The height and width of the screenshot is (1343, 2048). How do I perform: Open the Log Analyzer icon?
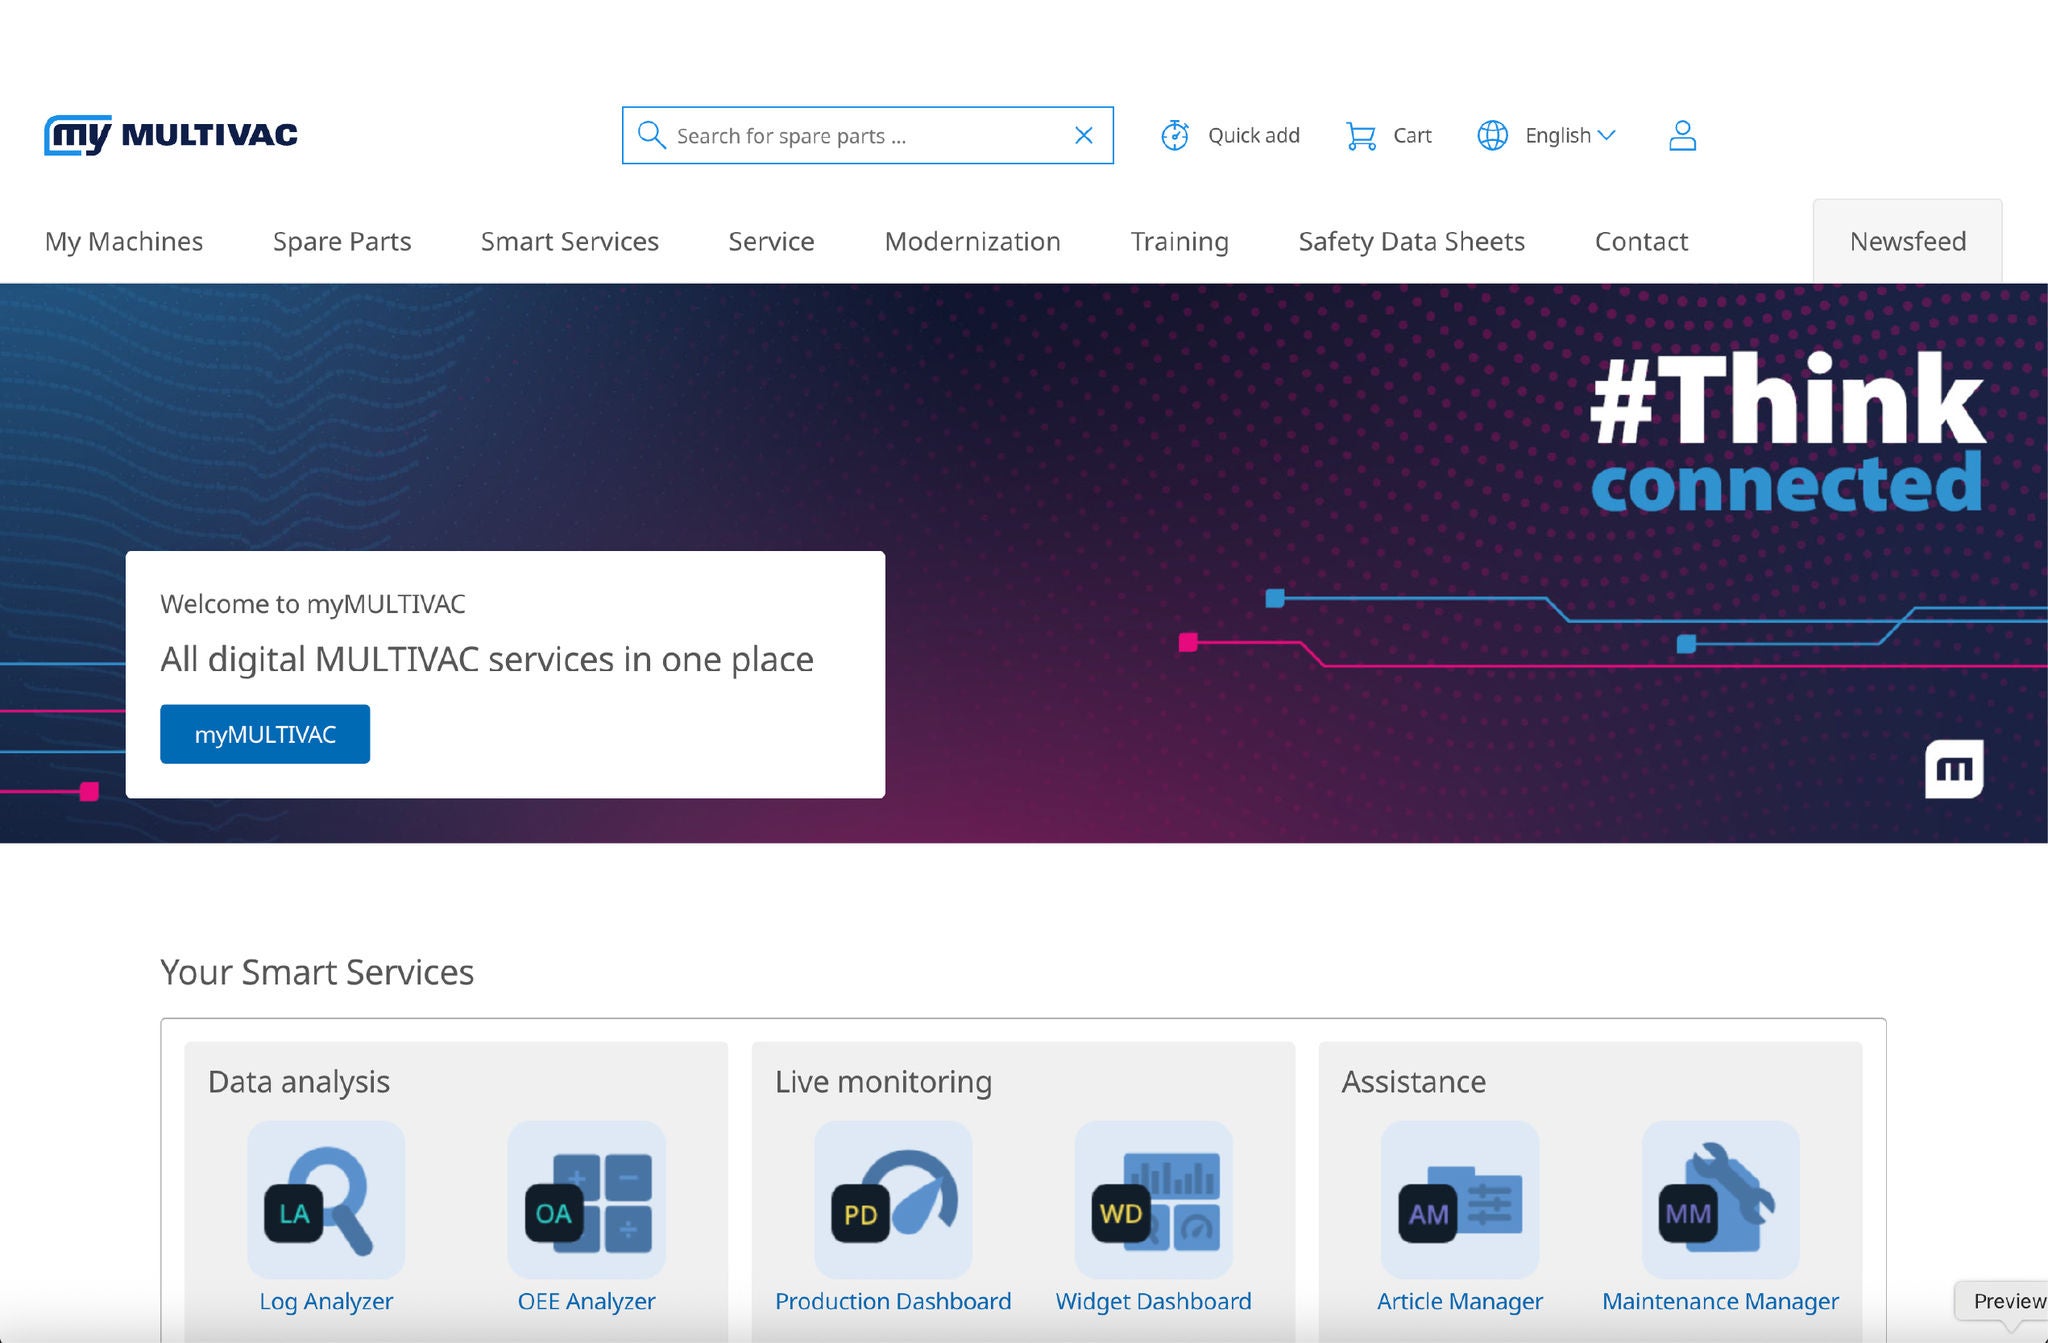(x=326, y=1199)
